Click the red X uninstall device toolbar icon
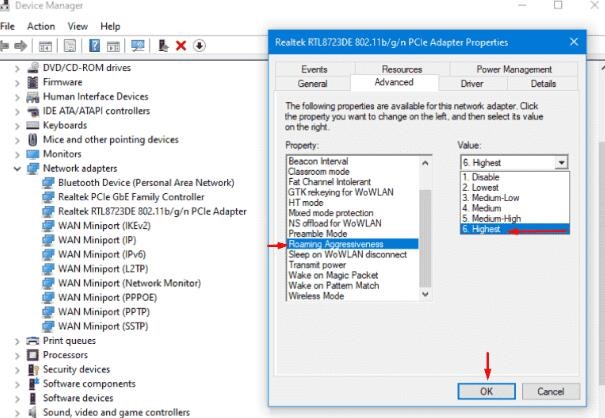Image resolution: width=605 pixels, height=418 pixels. point(180,46)
